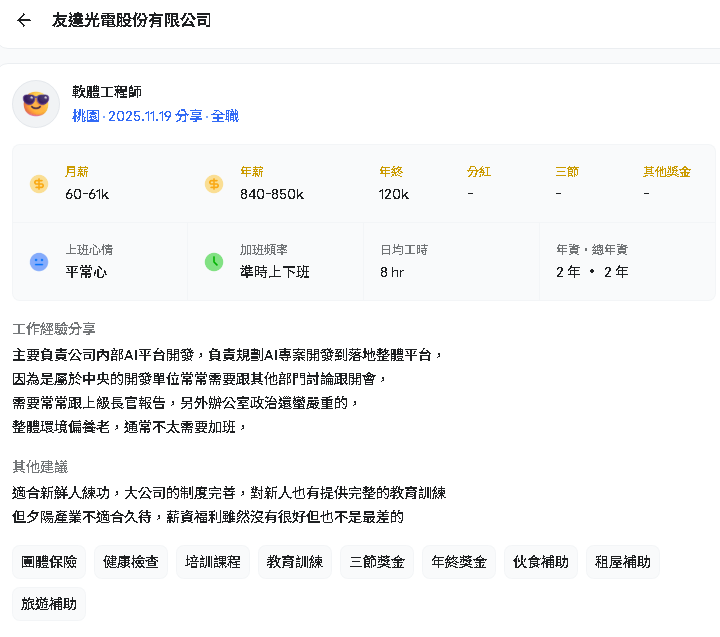720x637 pixels.
Task: Click the dollar coin icon beside 年薪
Action: 214,184
